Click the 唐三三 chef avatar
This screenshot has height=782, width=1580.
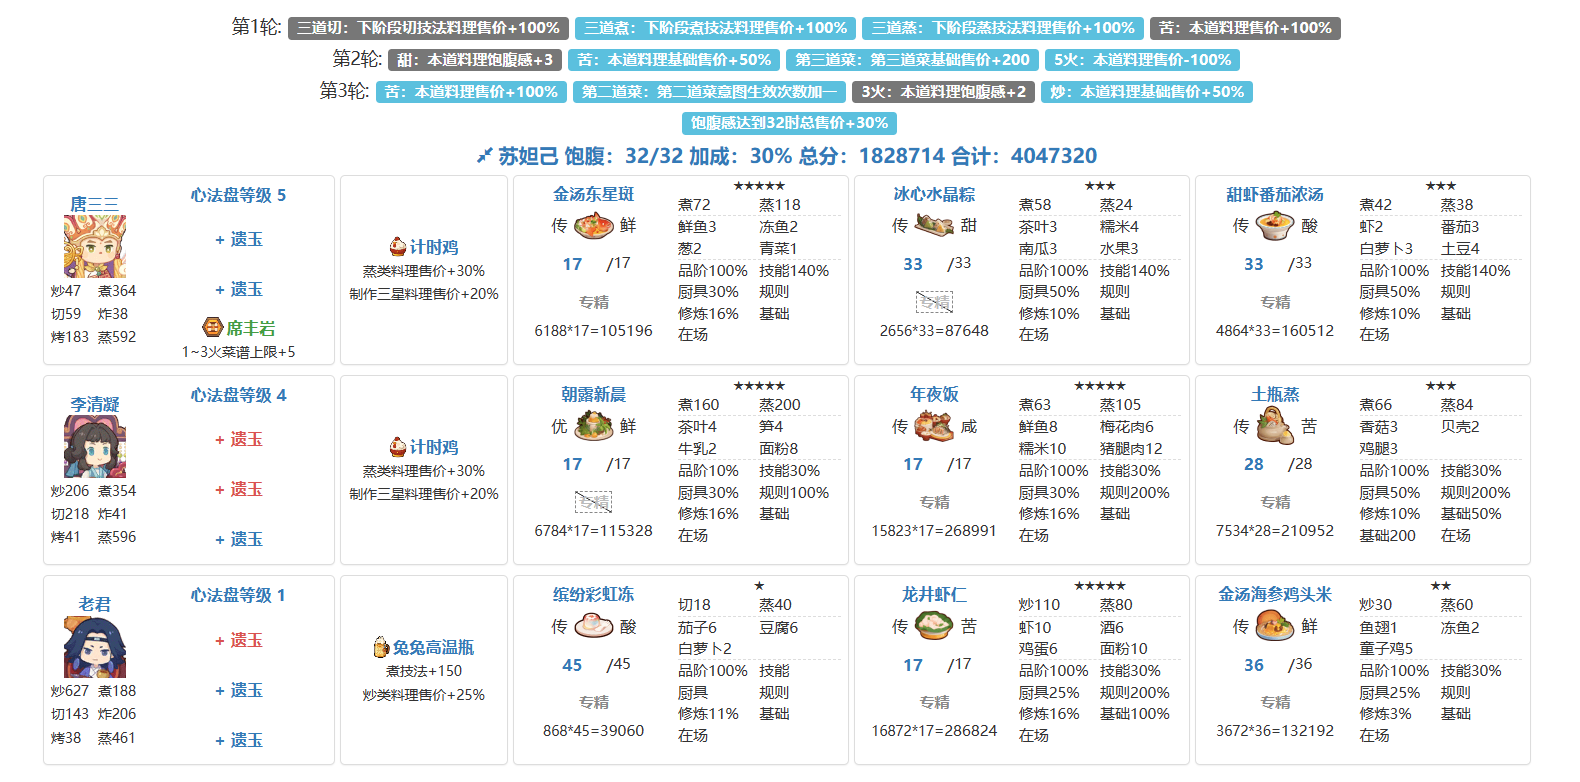95,247
